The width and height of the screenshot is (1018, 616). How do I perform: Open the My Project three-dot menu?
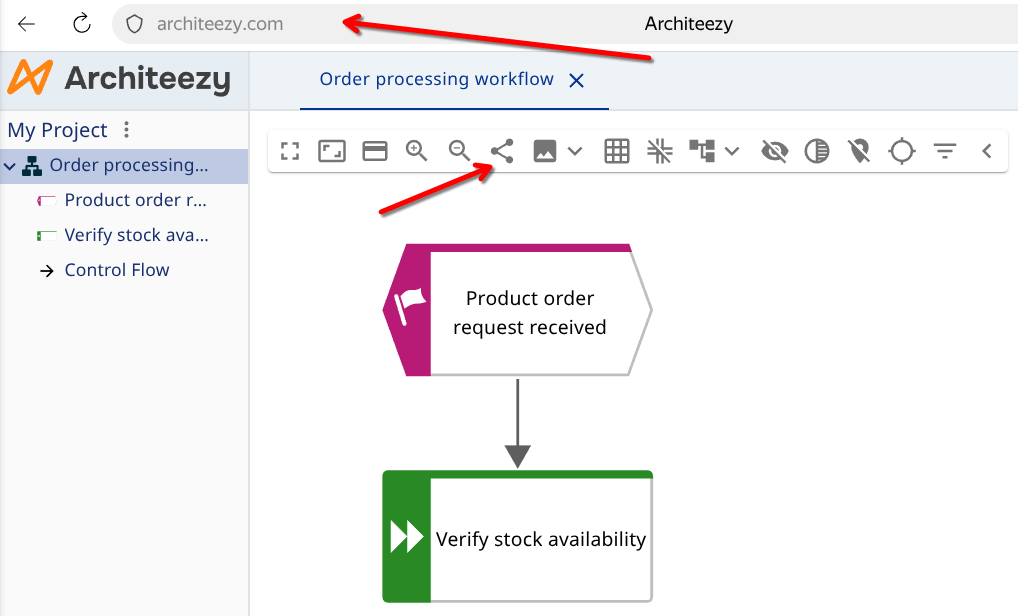(126, 130)
